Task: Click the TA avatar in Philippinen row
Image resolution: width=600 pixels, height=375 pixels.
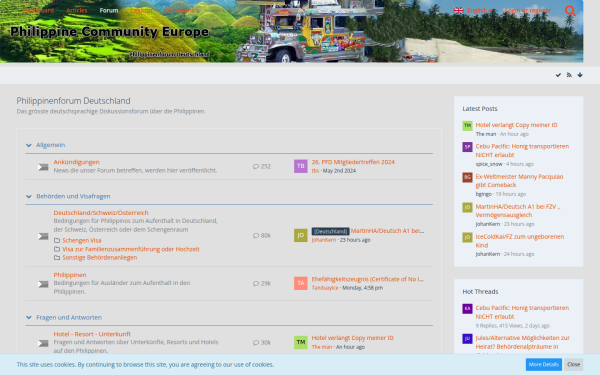Action: [301, 283]
